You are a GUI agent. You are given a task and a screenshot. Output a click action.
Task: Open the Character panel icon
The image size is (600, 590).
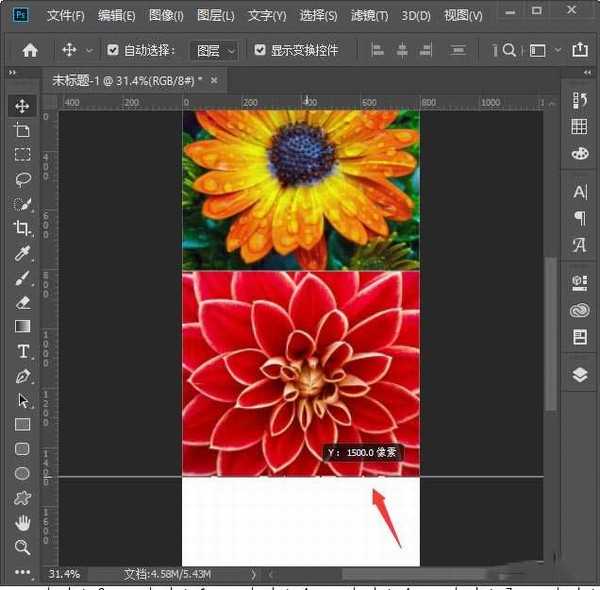[579, 192]
